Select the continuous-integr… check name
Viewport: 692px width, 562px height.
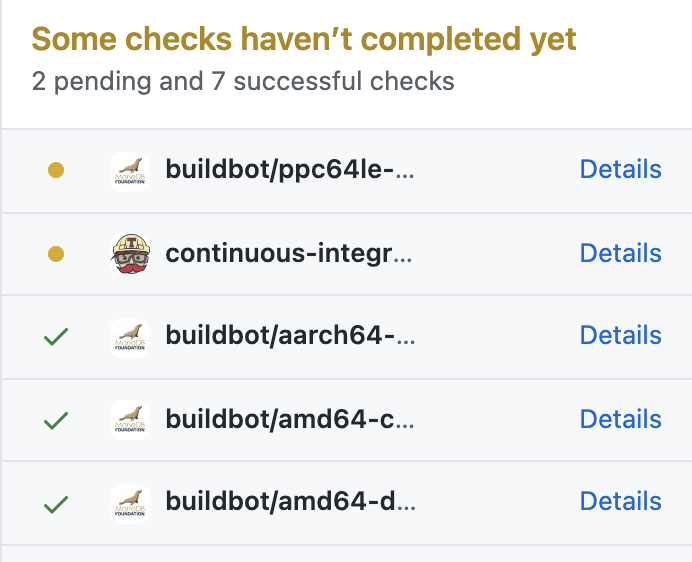289,254
